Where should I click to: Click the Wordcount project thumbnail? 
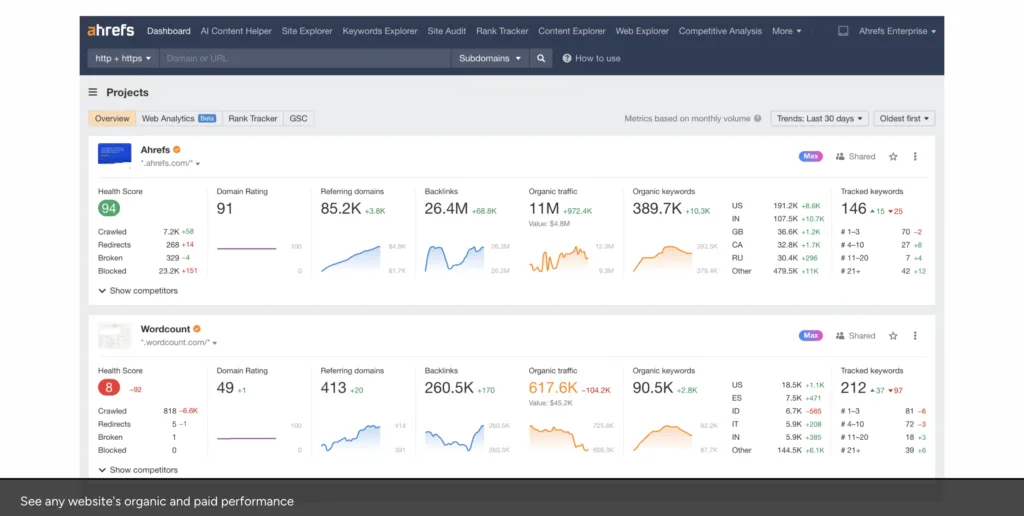(x=114, y=335)
